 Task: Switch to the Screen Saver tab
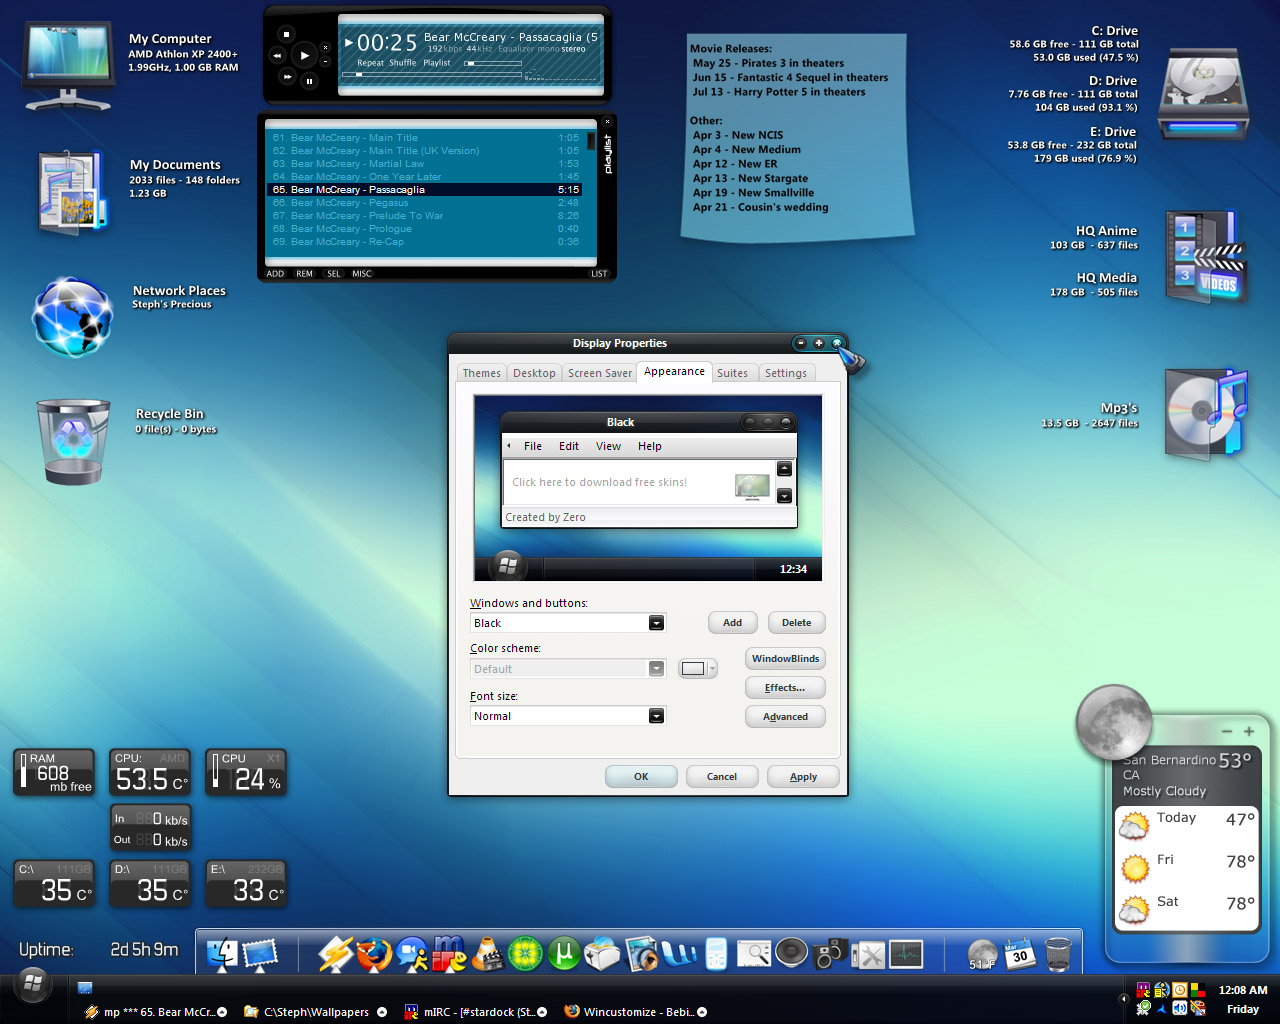[600, 373]
